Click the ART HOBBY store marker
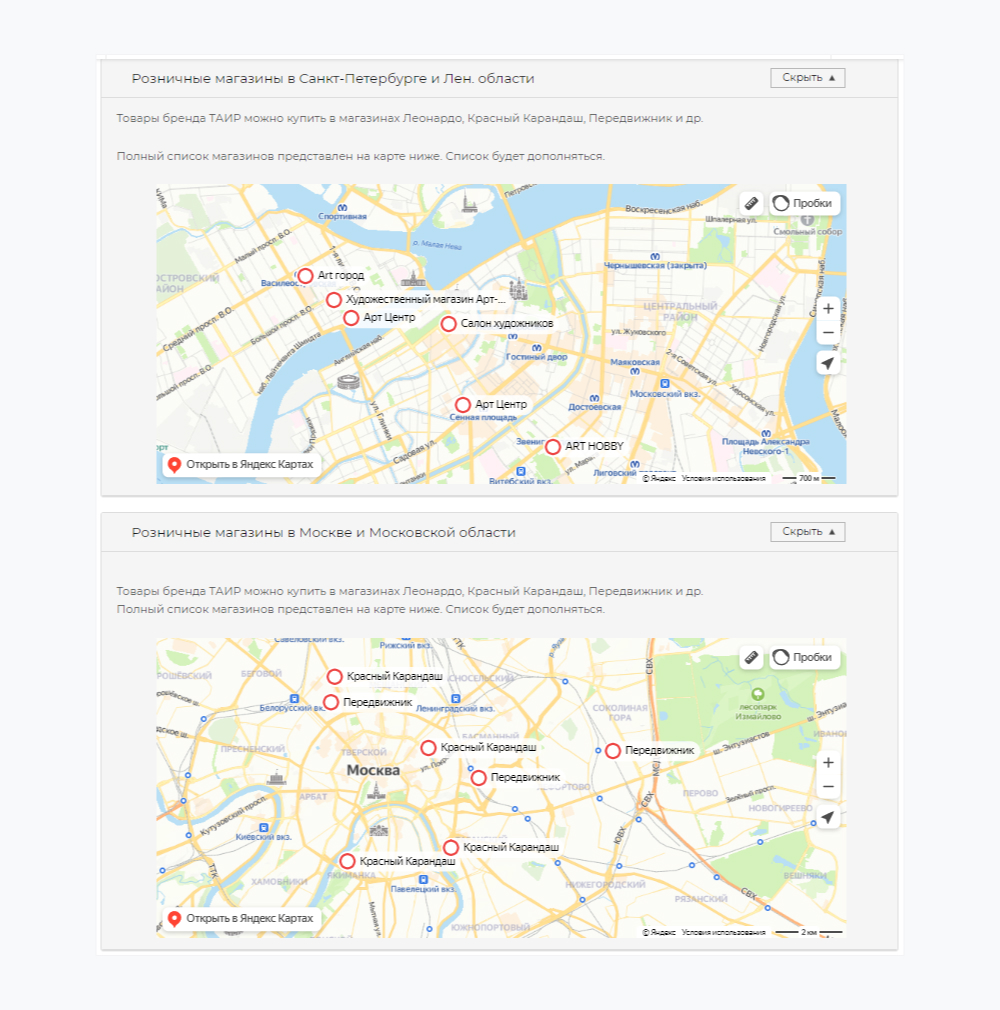This screenshot has height=1010, width=1000. pyautogui.click(x=553, y=446)
